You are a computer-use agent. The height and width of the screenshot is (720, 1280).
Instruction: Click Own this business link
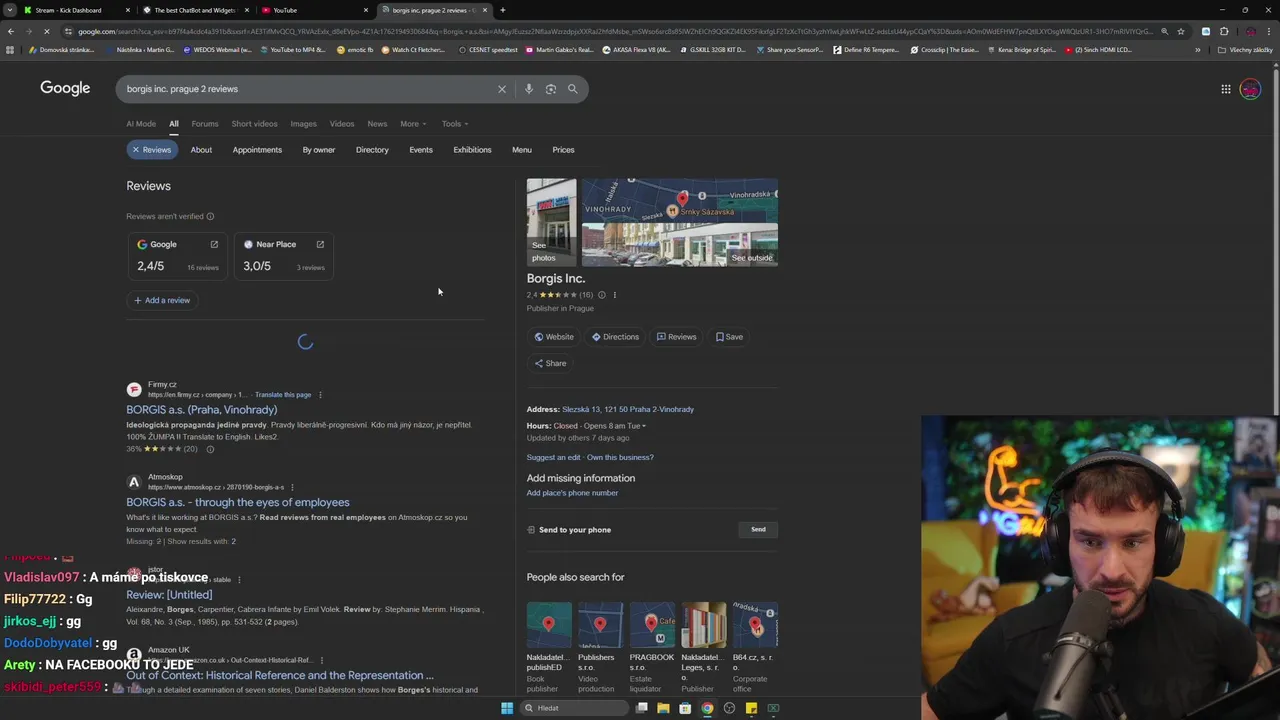pyautogui.click(x=620, y=457)
